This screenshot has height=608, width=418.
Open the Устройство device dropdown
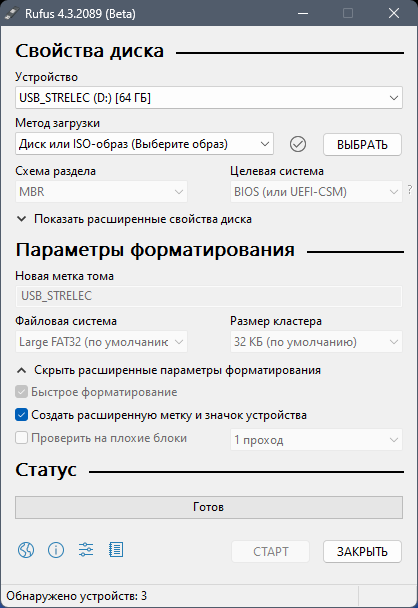[x=209, y=97]
